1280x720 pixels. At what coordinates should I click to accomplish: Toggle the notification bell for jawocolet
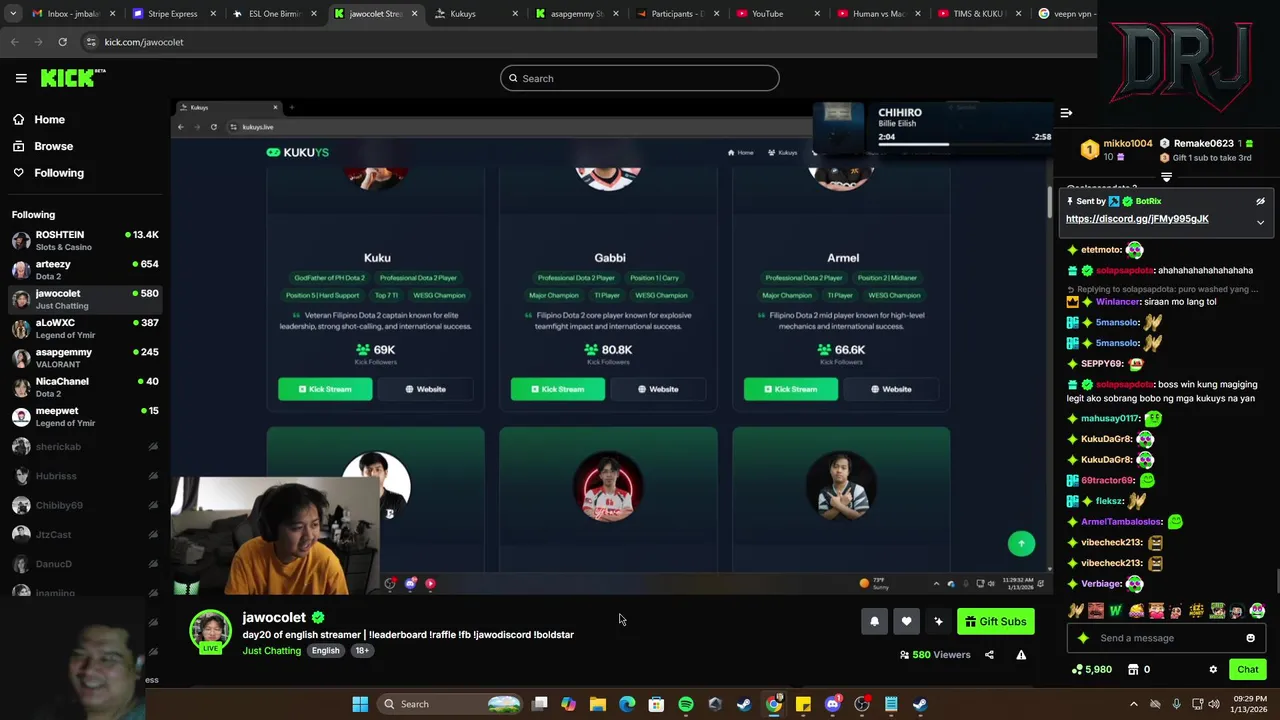click(x=874, y=621)
